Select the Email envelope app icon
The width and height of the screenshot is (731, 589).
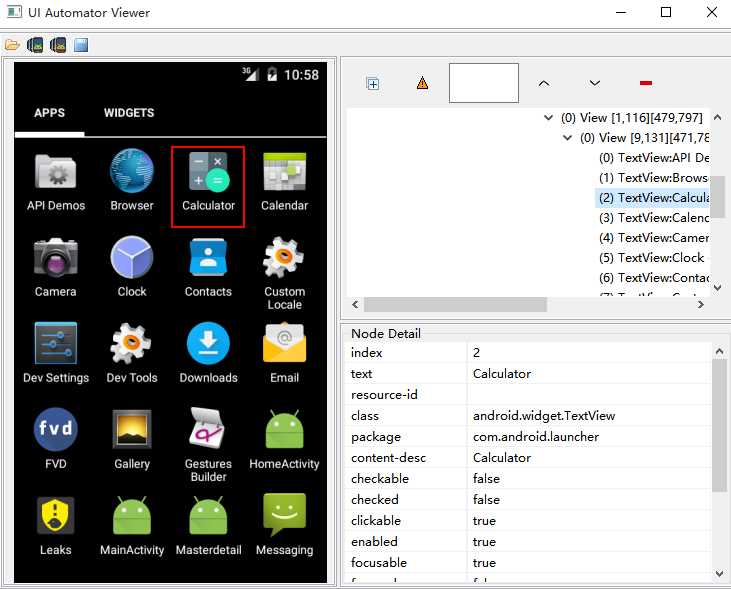tap(284, 343)
